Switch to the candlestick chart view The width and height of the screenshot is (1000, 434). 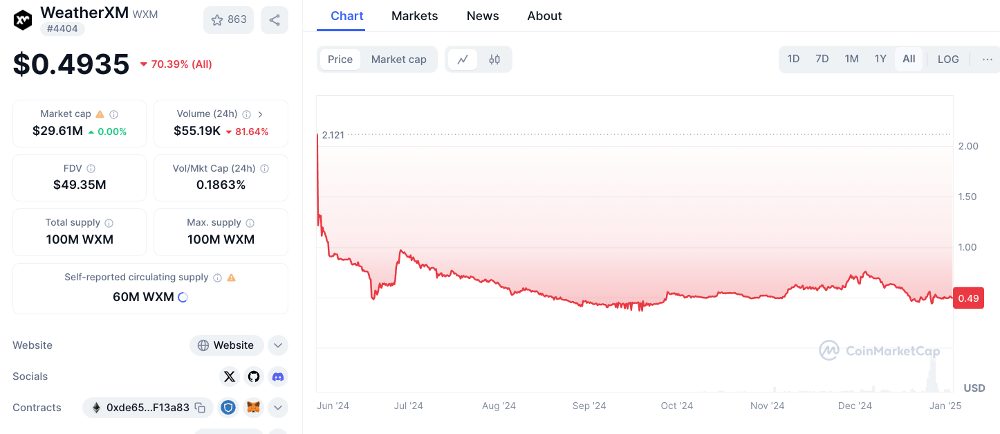pos(494,59)
